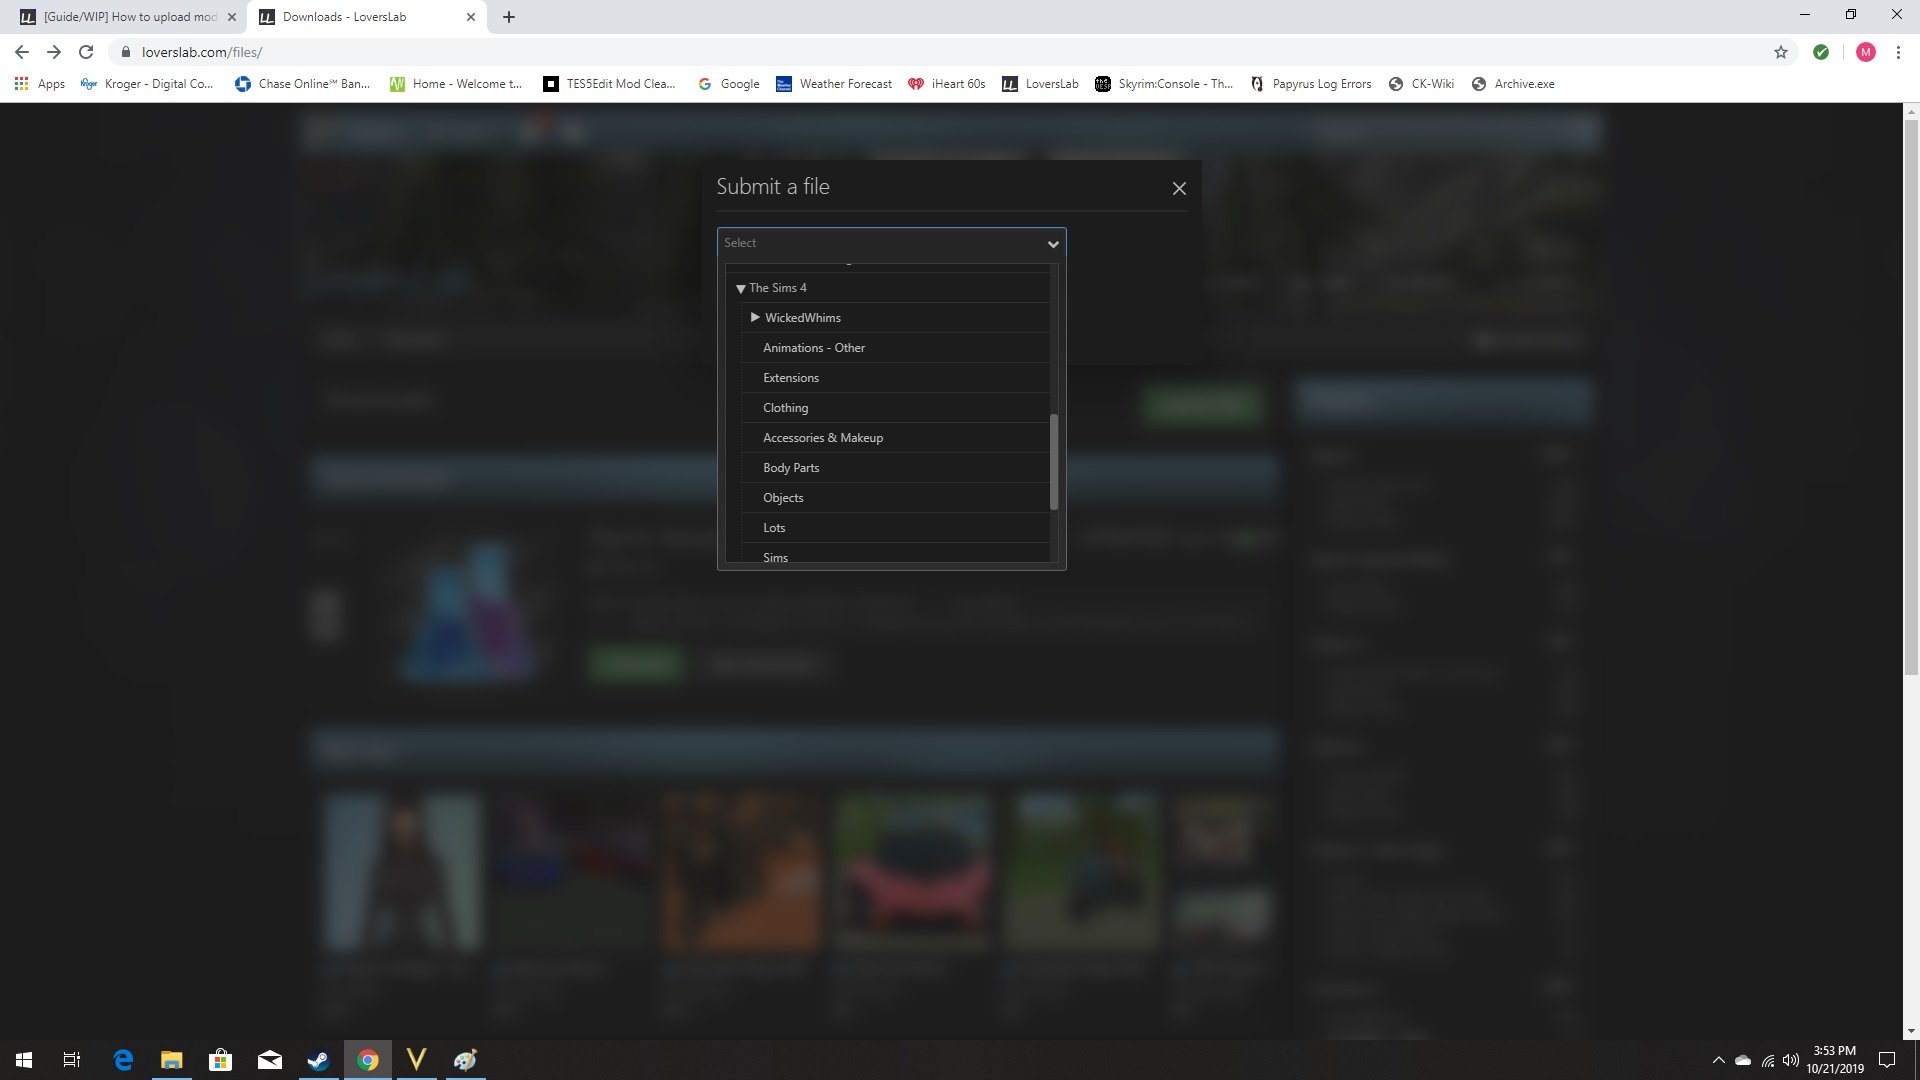The width and height of the screenshot is (1920, 1080).
Task: Open a new browser tab
Action: point(509,17)
